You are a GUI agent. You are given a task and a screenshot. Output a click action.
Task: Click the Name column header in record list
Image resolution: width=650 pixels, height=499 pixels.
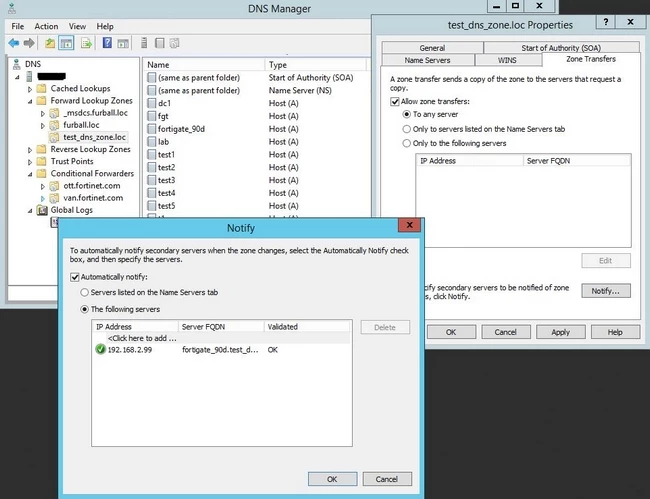click(x=205, y=65)
